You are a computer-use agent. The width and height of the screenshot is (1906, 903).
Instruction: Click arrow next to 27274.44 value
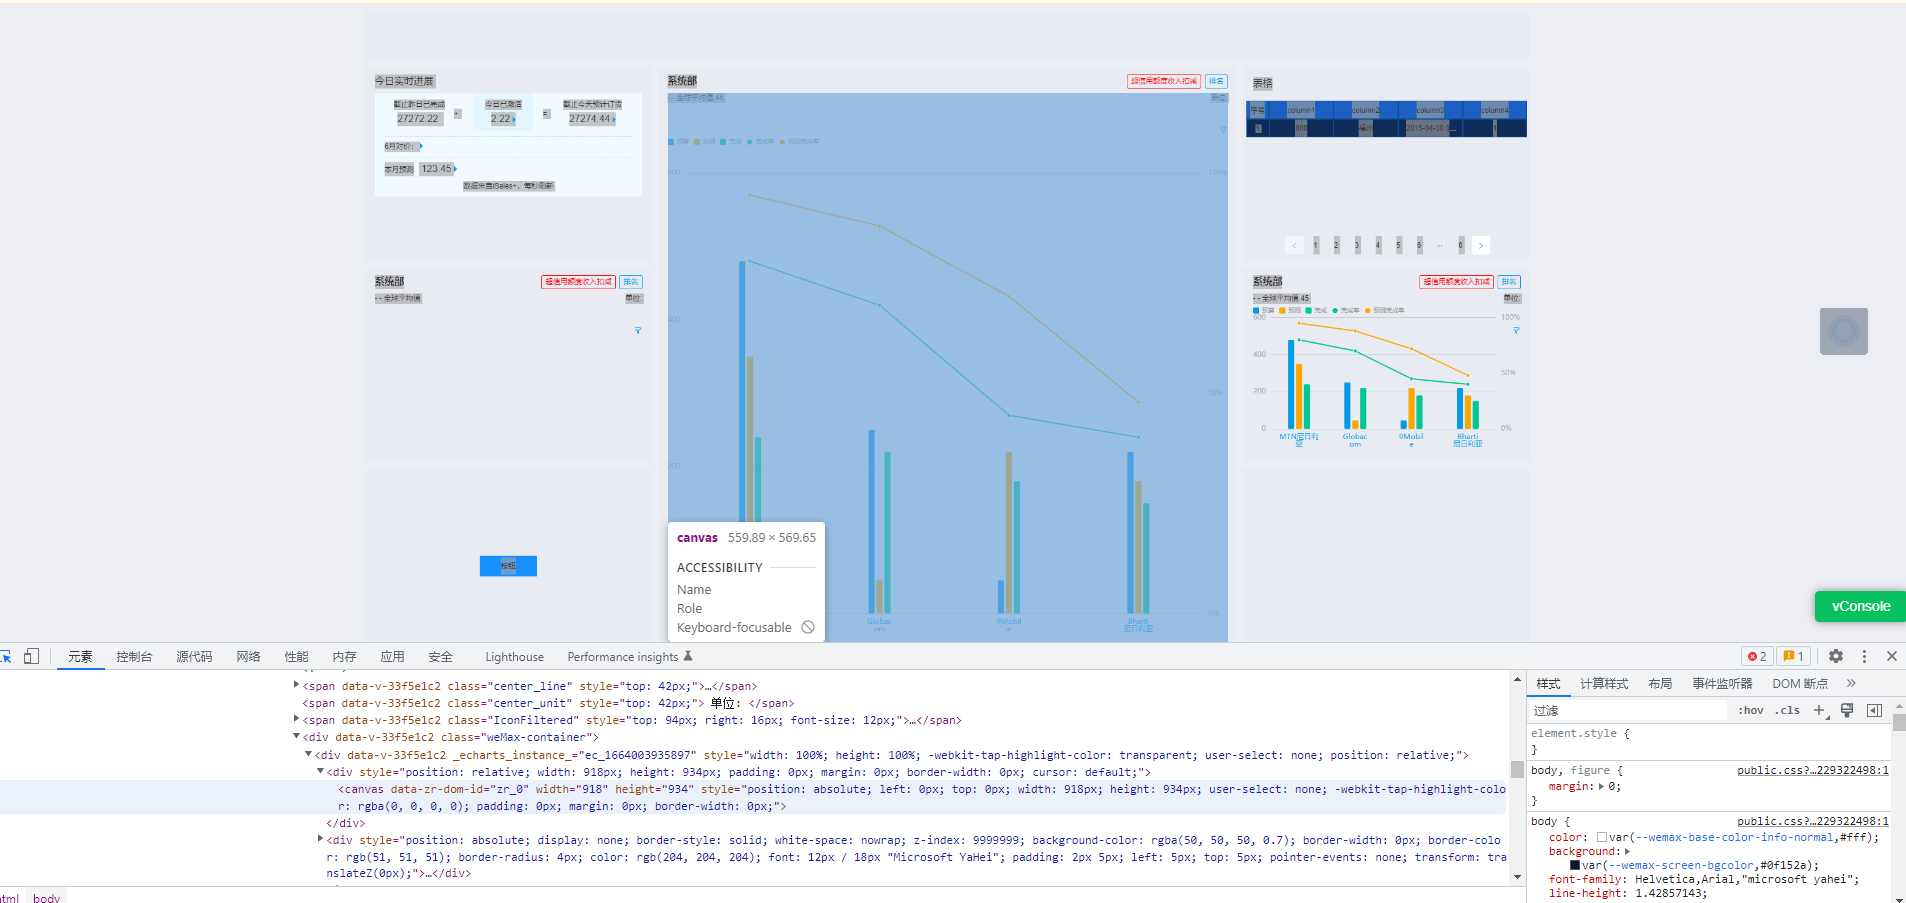(613, 119)
